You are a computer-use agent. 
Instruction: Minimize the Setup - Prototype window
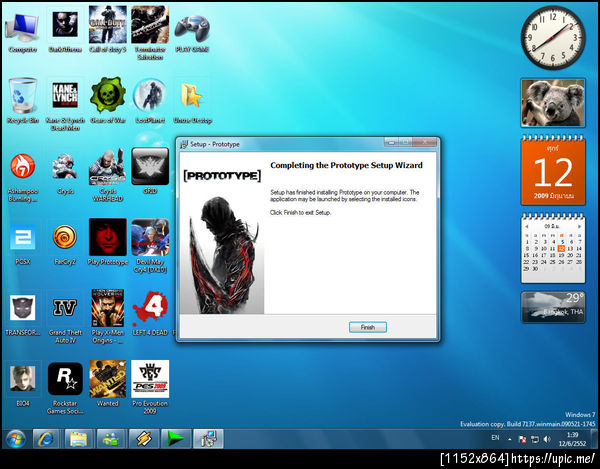(x=391, y=142)
